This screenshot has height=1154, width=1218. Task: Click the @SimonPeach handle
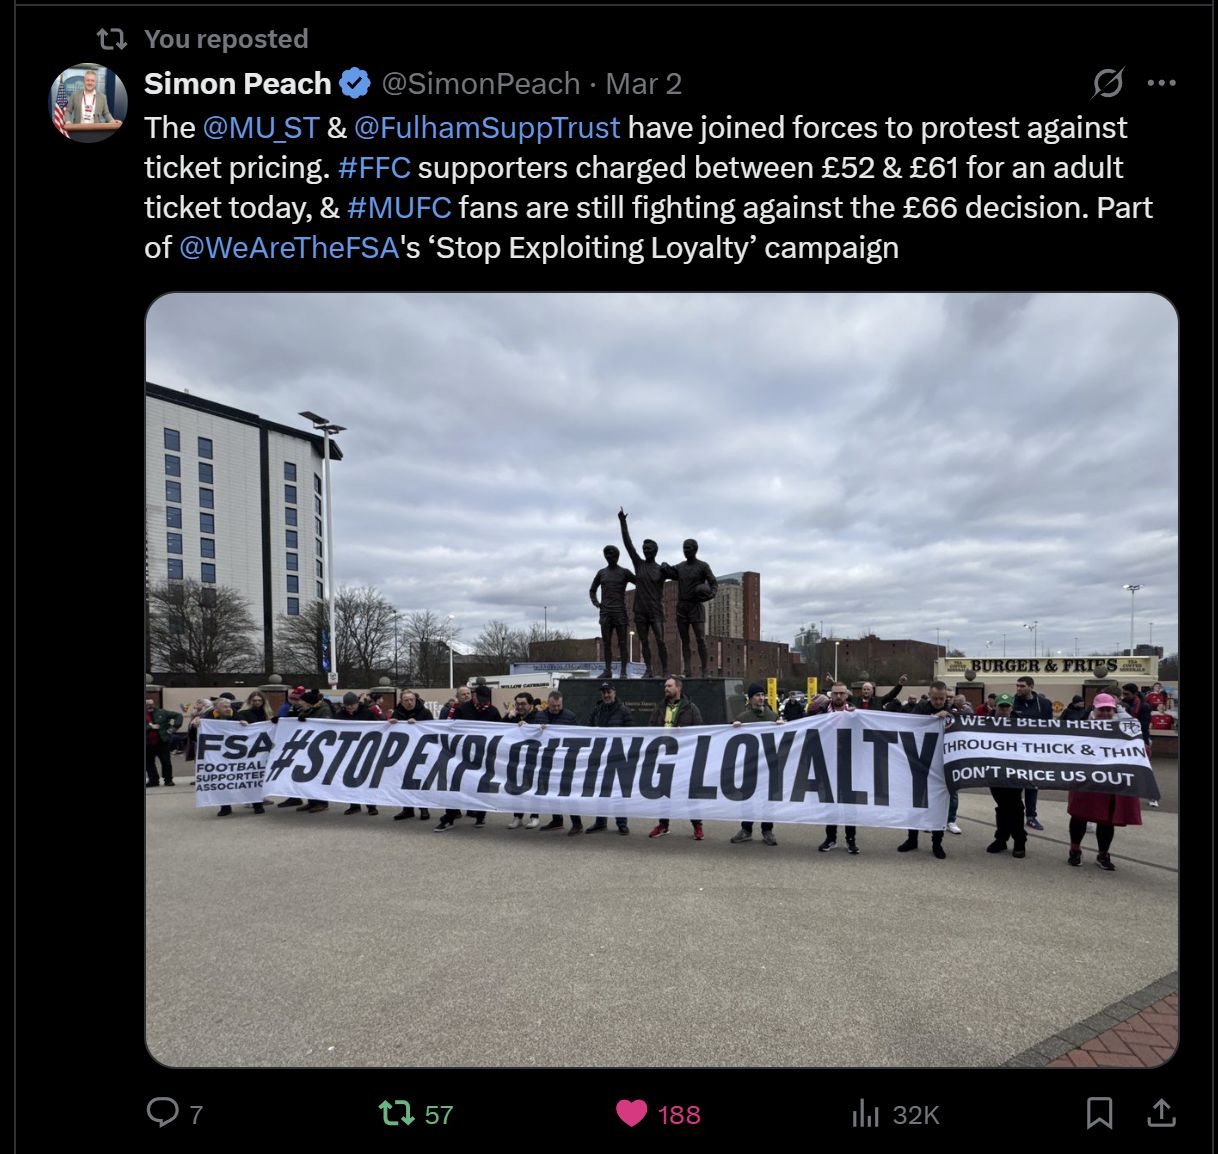coord(481,83)
